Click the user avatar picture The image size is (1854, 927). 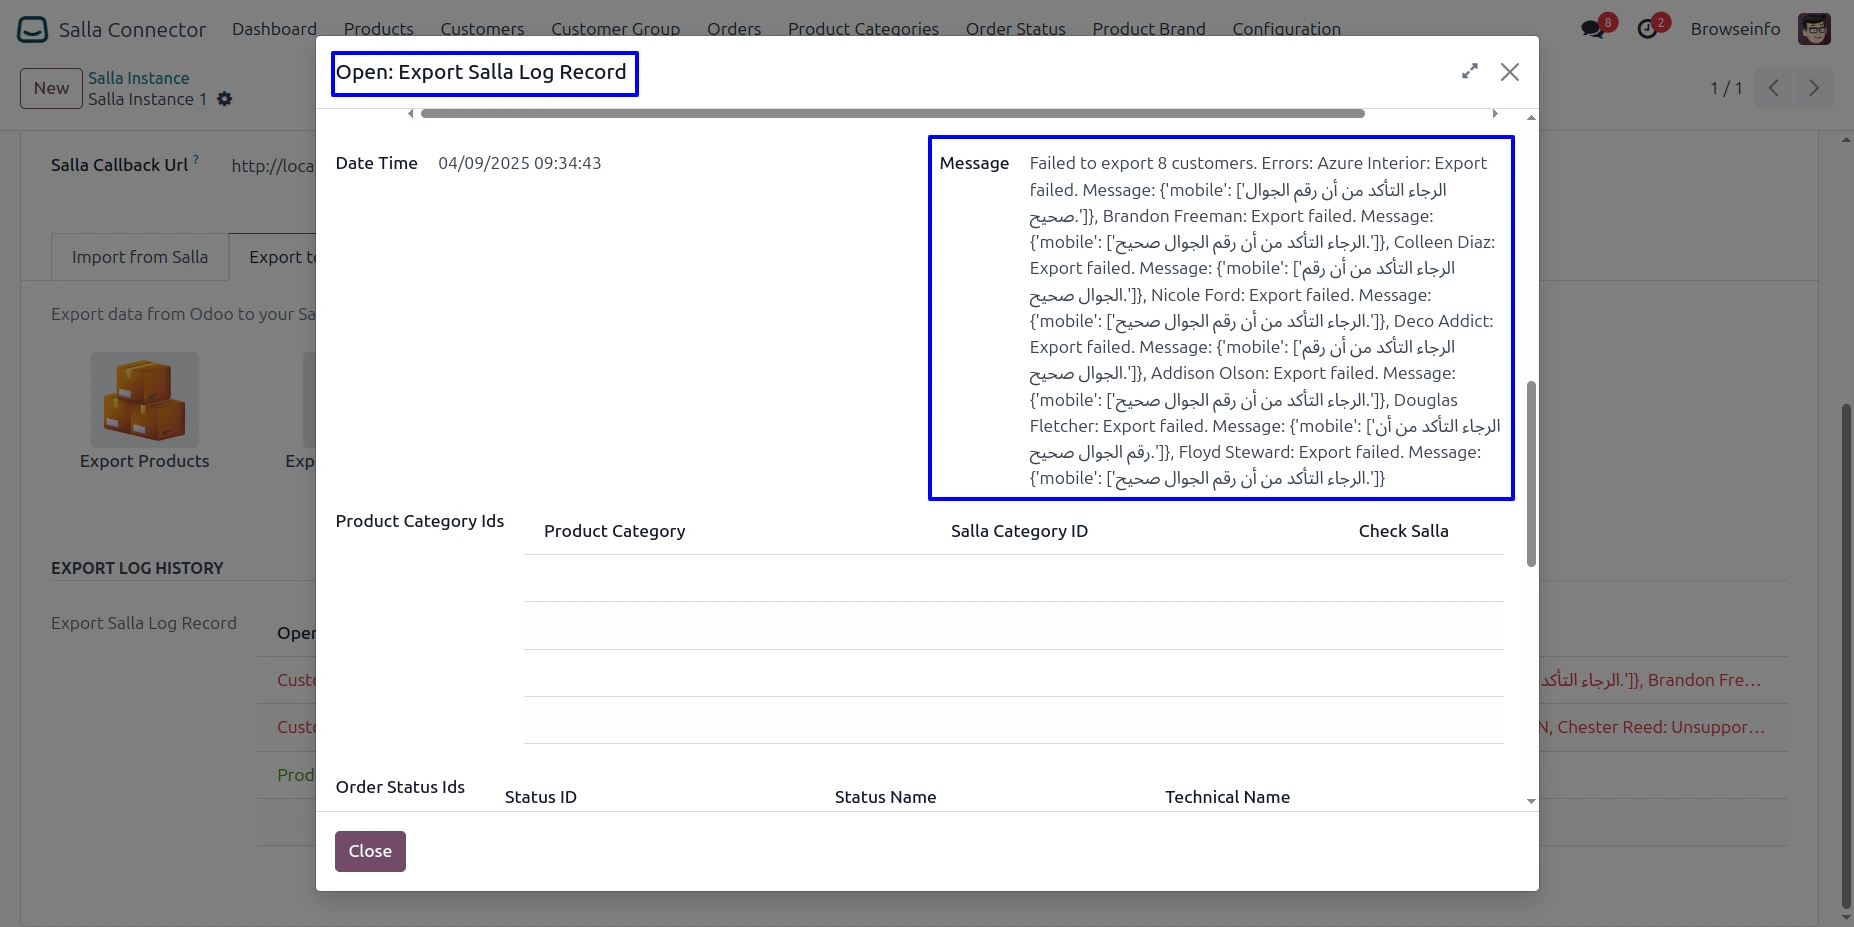tap(1814, 29)
